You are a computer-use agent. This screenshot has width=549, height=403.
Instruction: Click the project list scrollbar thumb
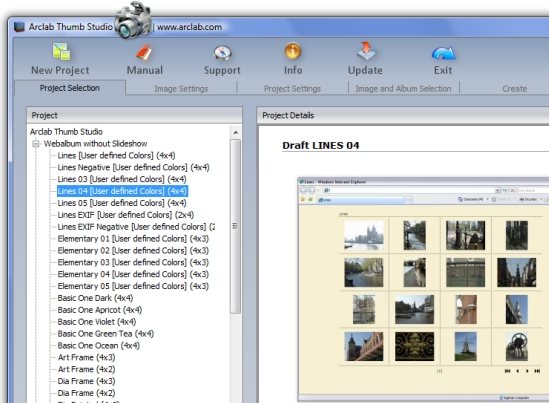pyautogui.click(x=235, y=226)
